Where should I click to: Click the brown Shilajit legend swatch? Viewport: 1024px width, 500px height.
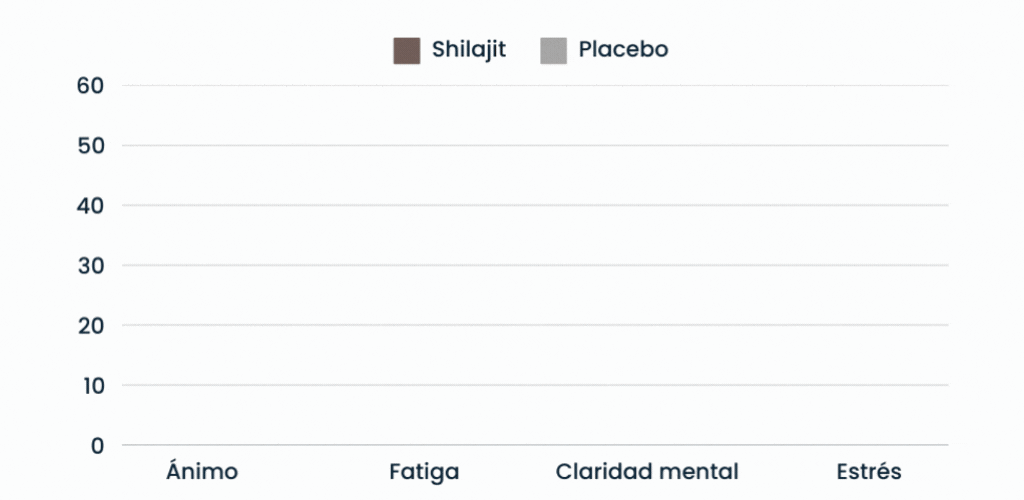406,50
